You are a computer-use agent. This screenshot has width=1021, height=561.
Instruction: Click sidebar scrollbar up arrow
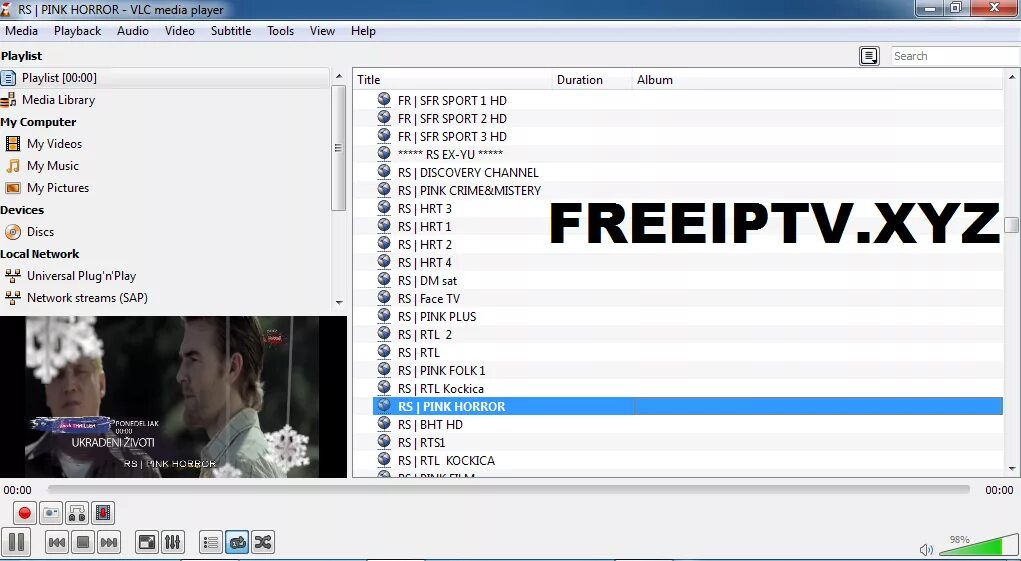coord(339,76)
